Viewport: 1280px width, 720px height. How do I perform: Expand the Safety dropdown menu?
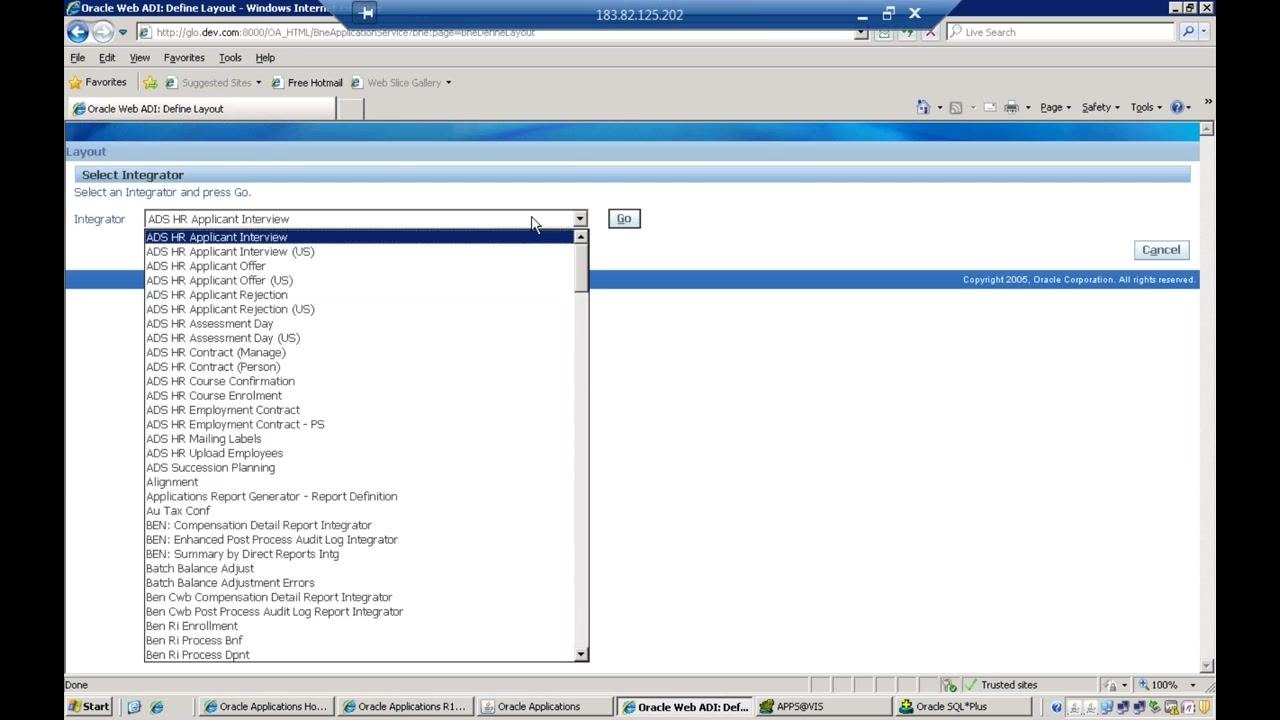(x=1100, y=107)
